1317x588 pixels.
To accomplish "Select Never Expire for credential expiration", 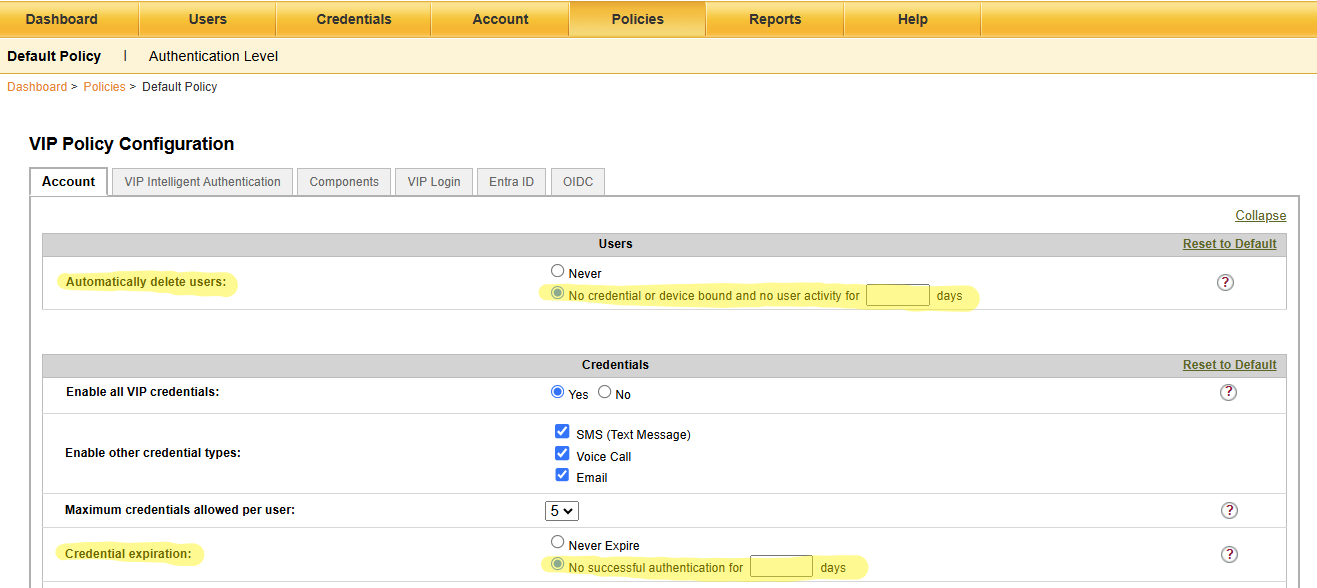I will 558,542.
